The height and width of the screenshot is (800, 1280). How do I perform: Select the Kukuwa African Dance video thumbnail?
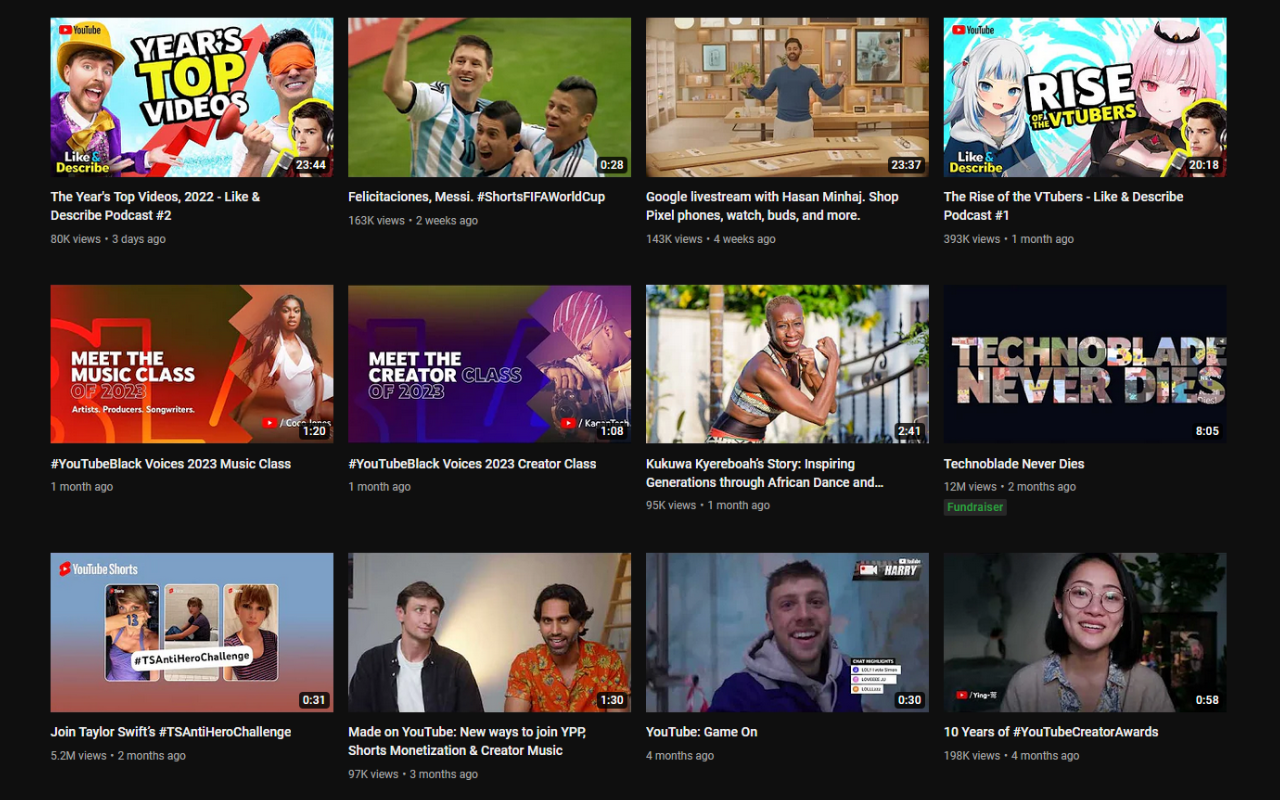click(787, 364)
